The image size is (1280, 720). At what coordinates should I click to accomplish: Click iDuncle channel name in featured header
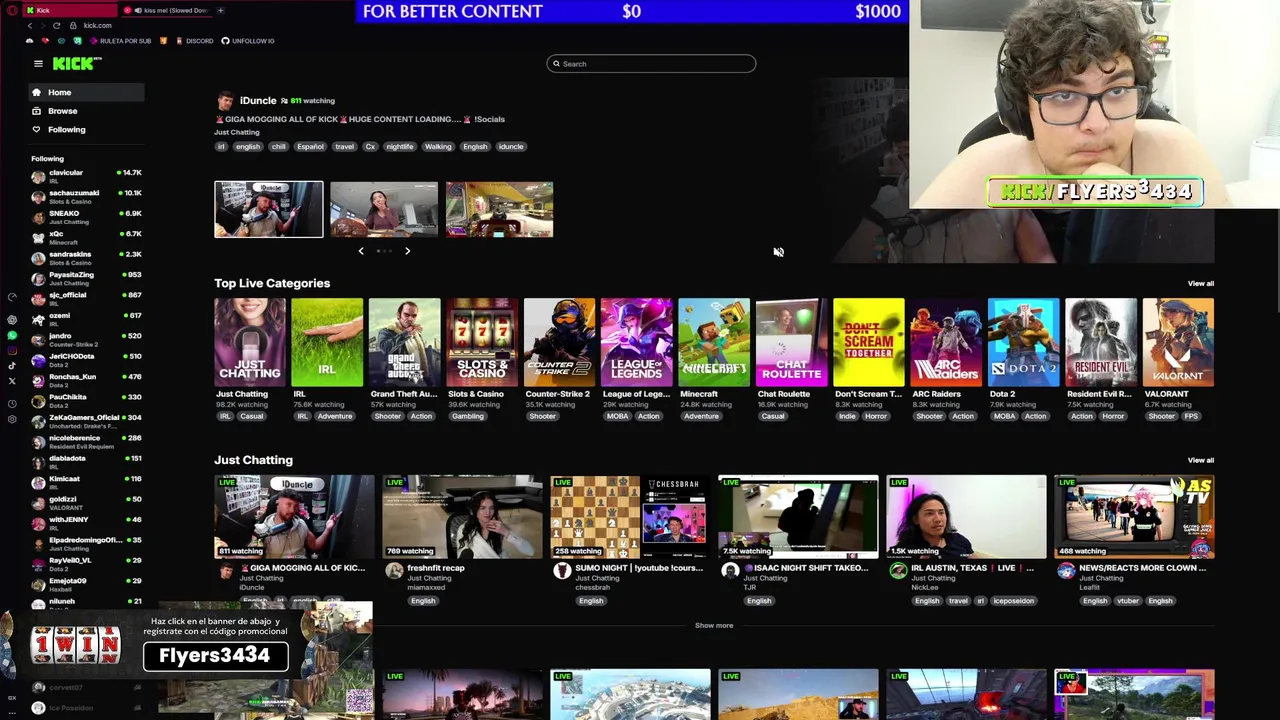[258, 100]
